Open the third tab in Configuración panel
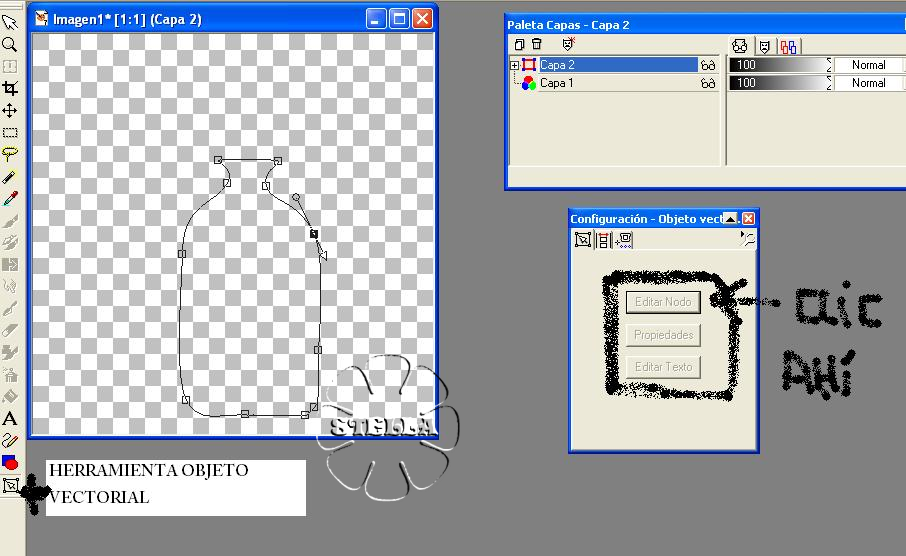The image size is (906, 556). point(624,240)
